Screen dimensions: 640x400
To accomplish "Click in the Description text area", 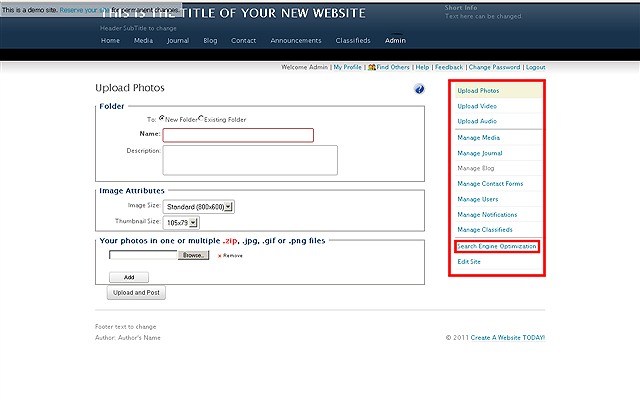I will 250,160.
